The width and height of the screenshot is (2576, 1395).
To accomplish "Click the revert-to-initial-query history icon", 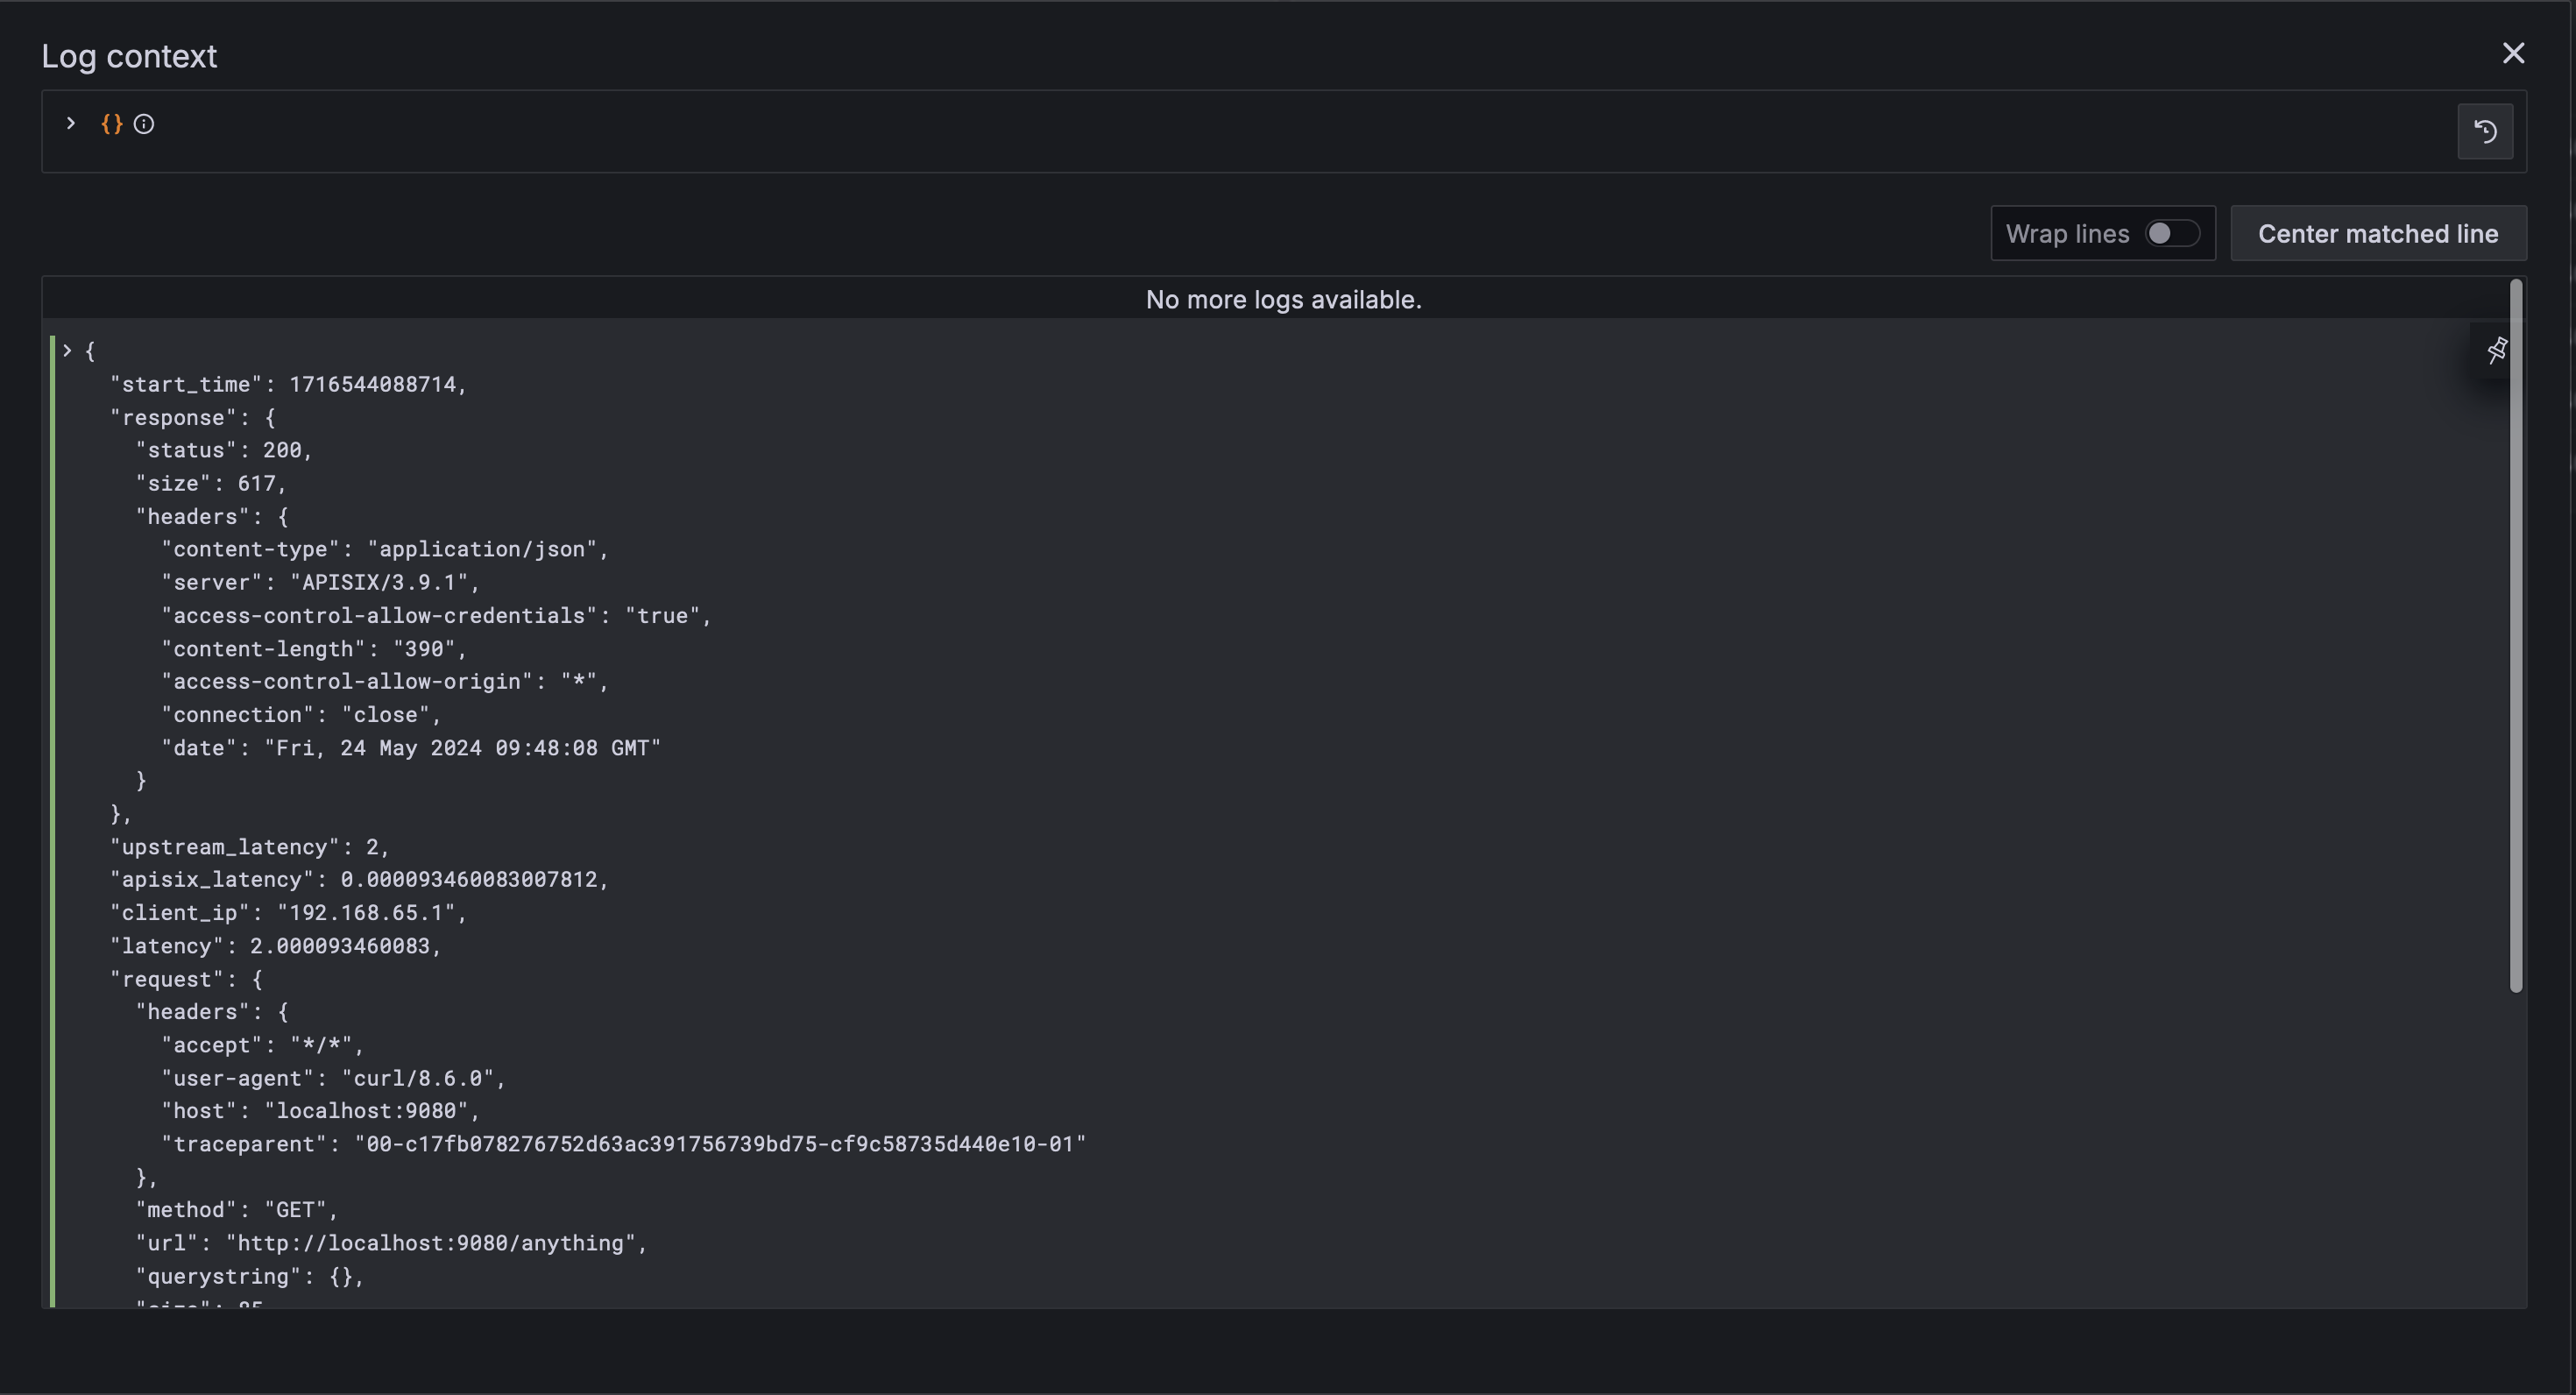I will click(x=2484, y=131).
